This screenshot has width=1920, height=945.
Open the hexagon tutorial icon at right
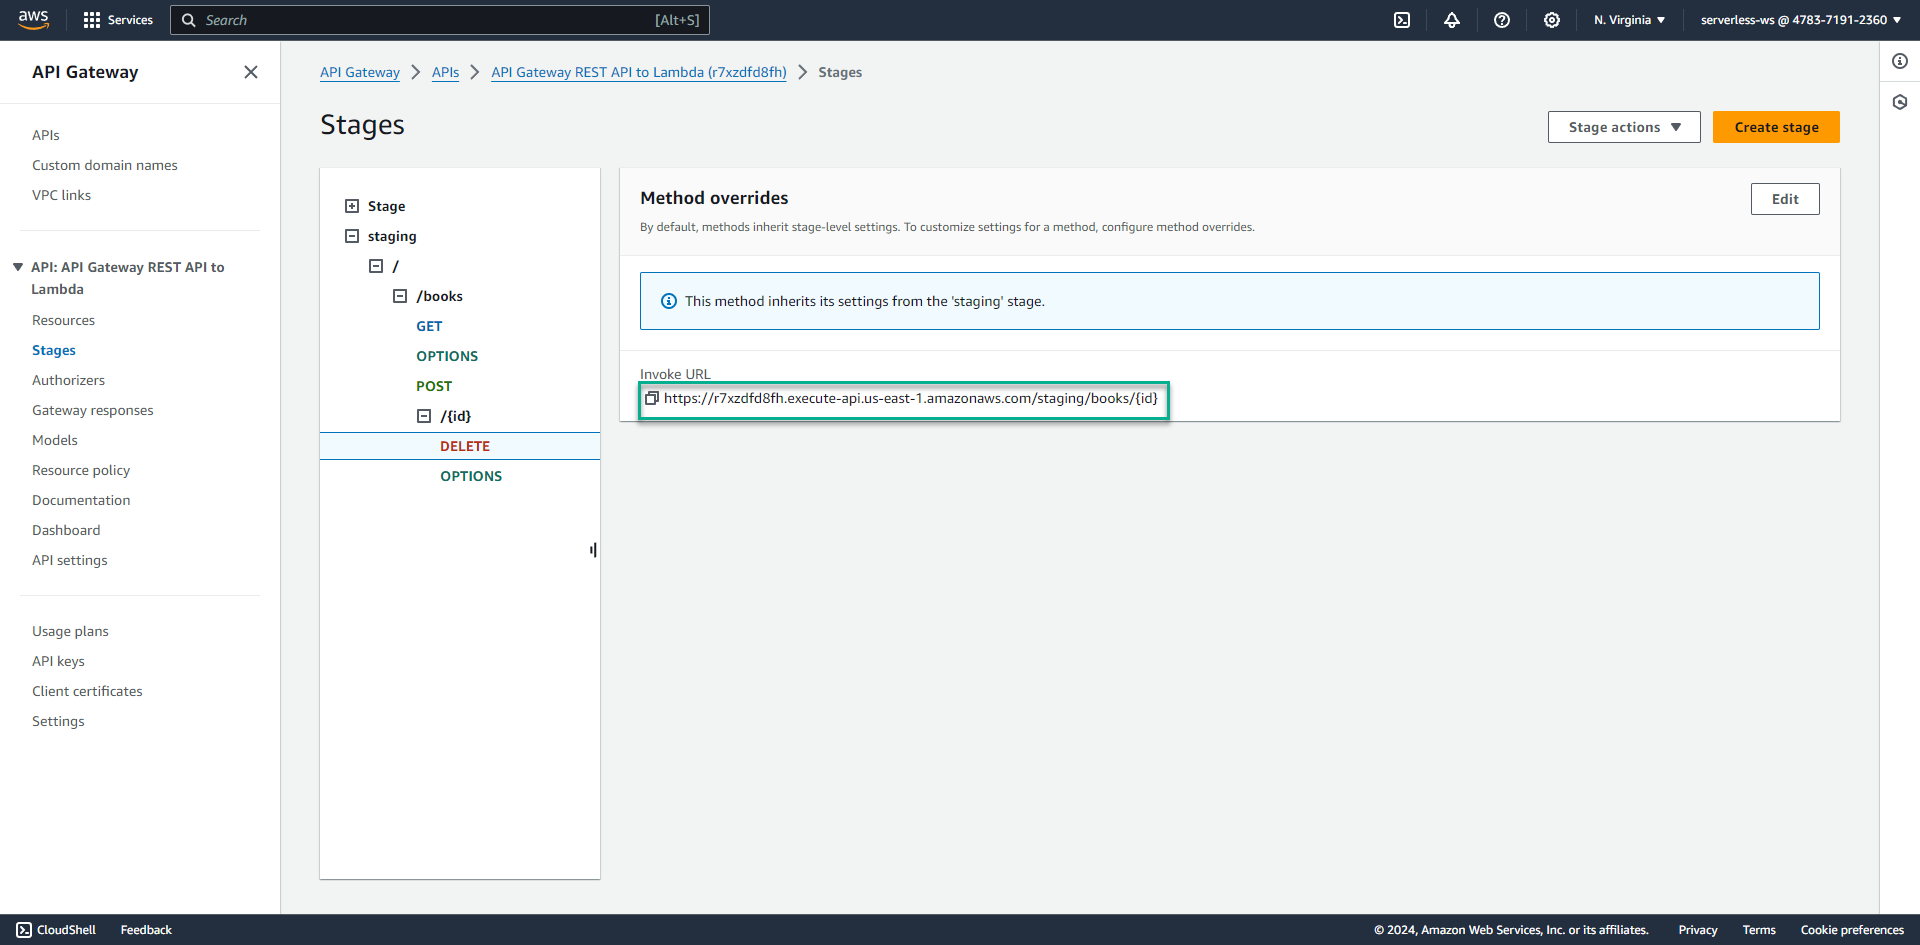click(x=1900, y=102)
